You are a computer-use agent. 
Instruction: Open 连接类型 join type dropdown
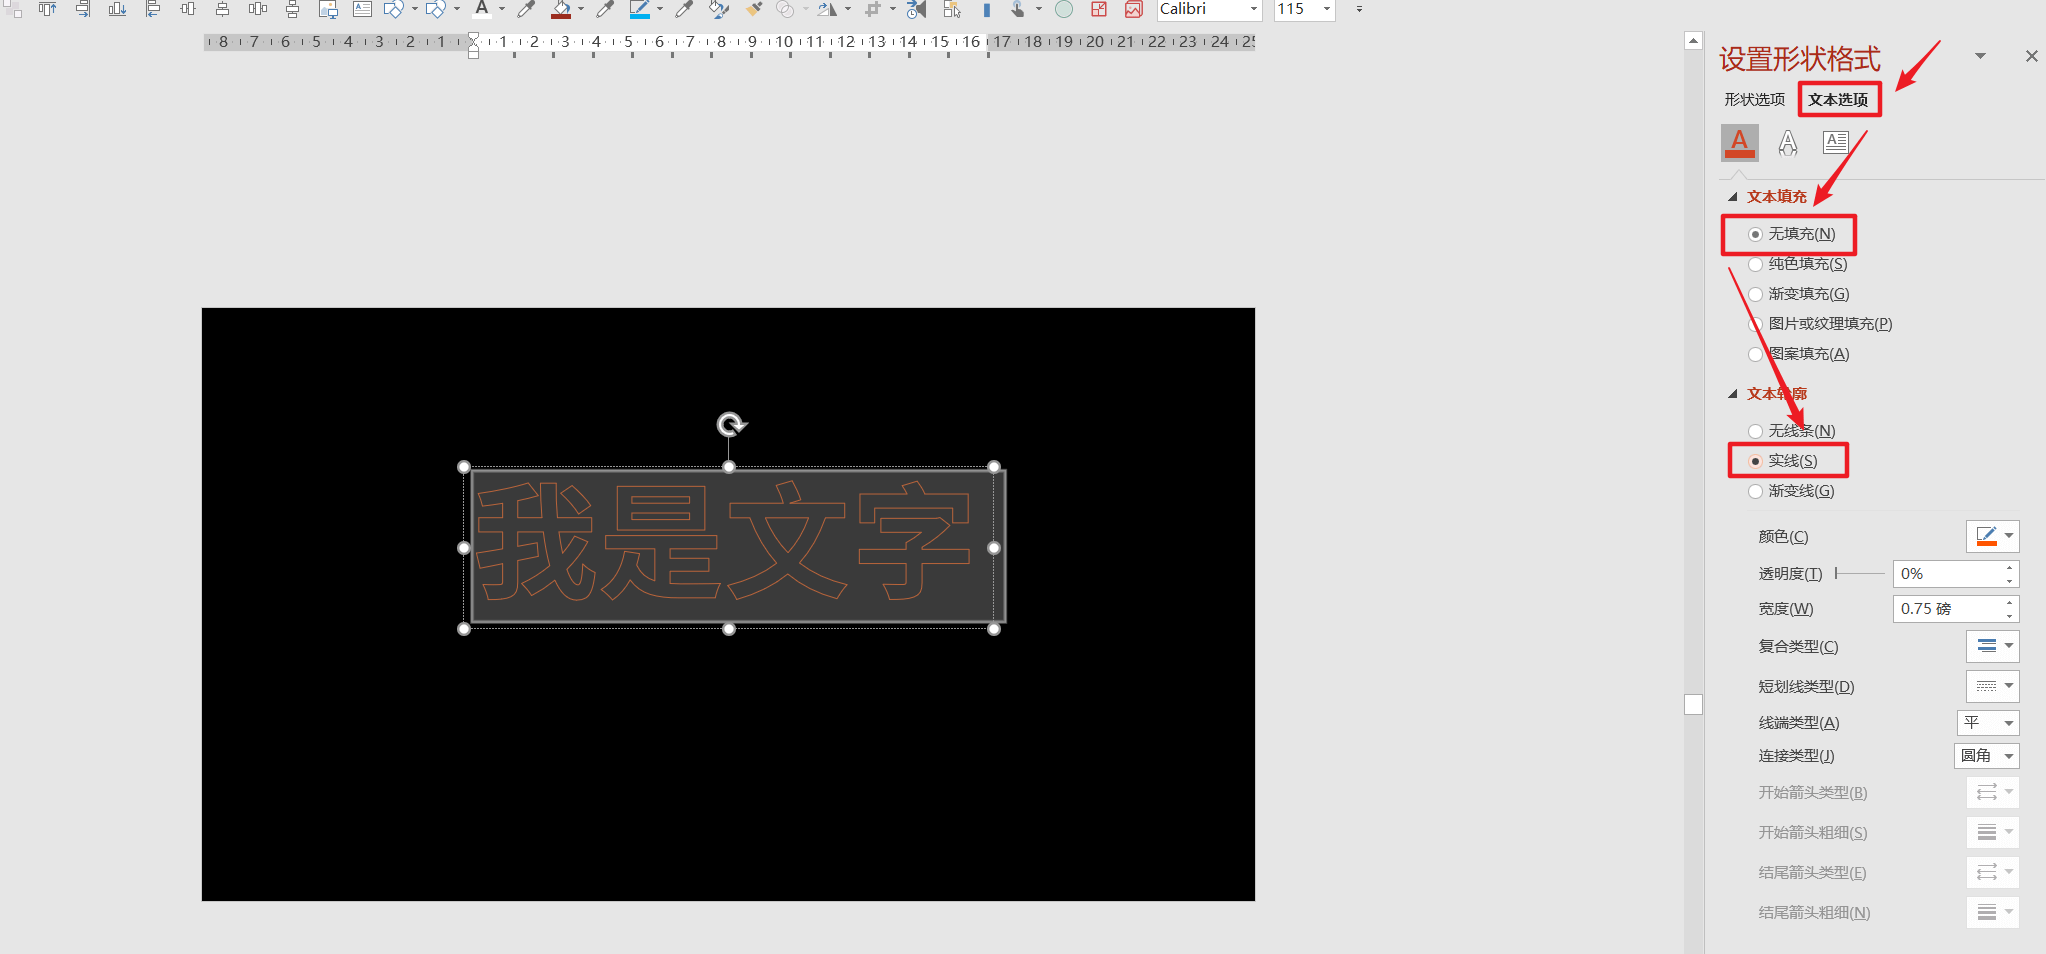point(1987,756)
